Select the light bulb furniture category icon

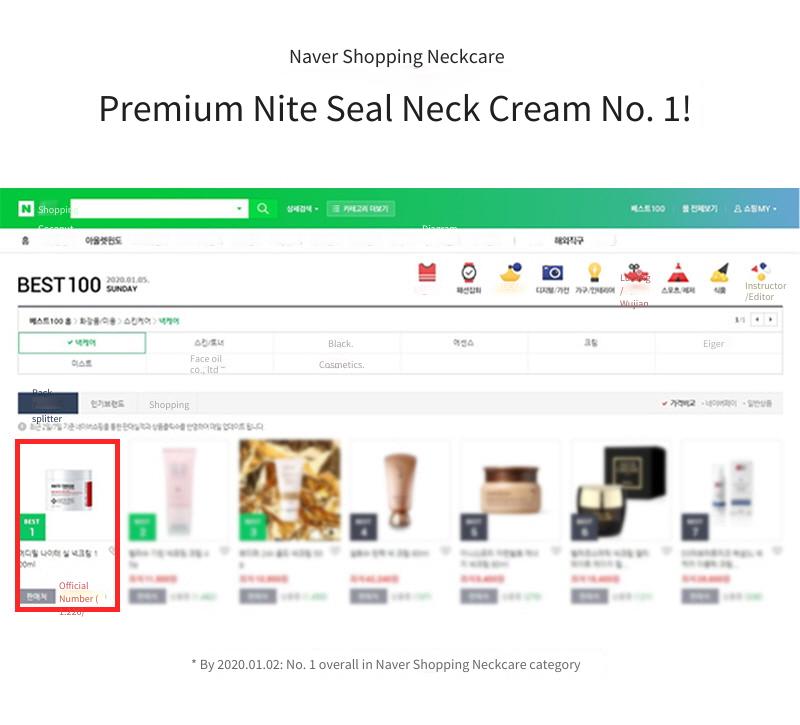click(594, 272)
